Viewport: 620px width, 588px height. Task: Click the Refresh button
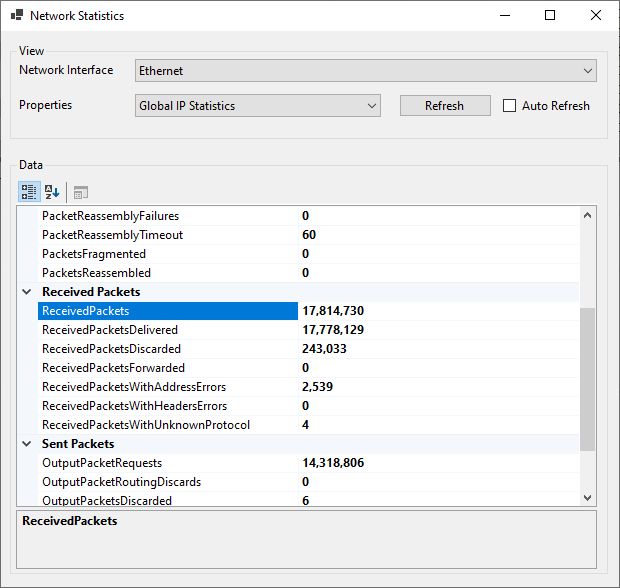click(445, 106)
